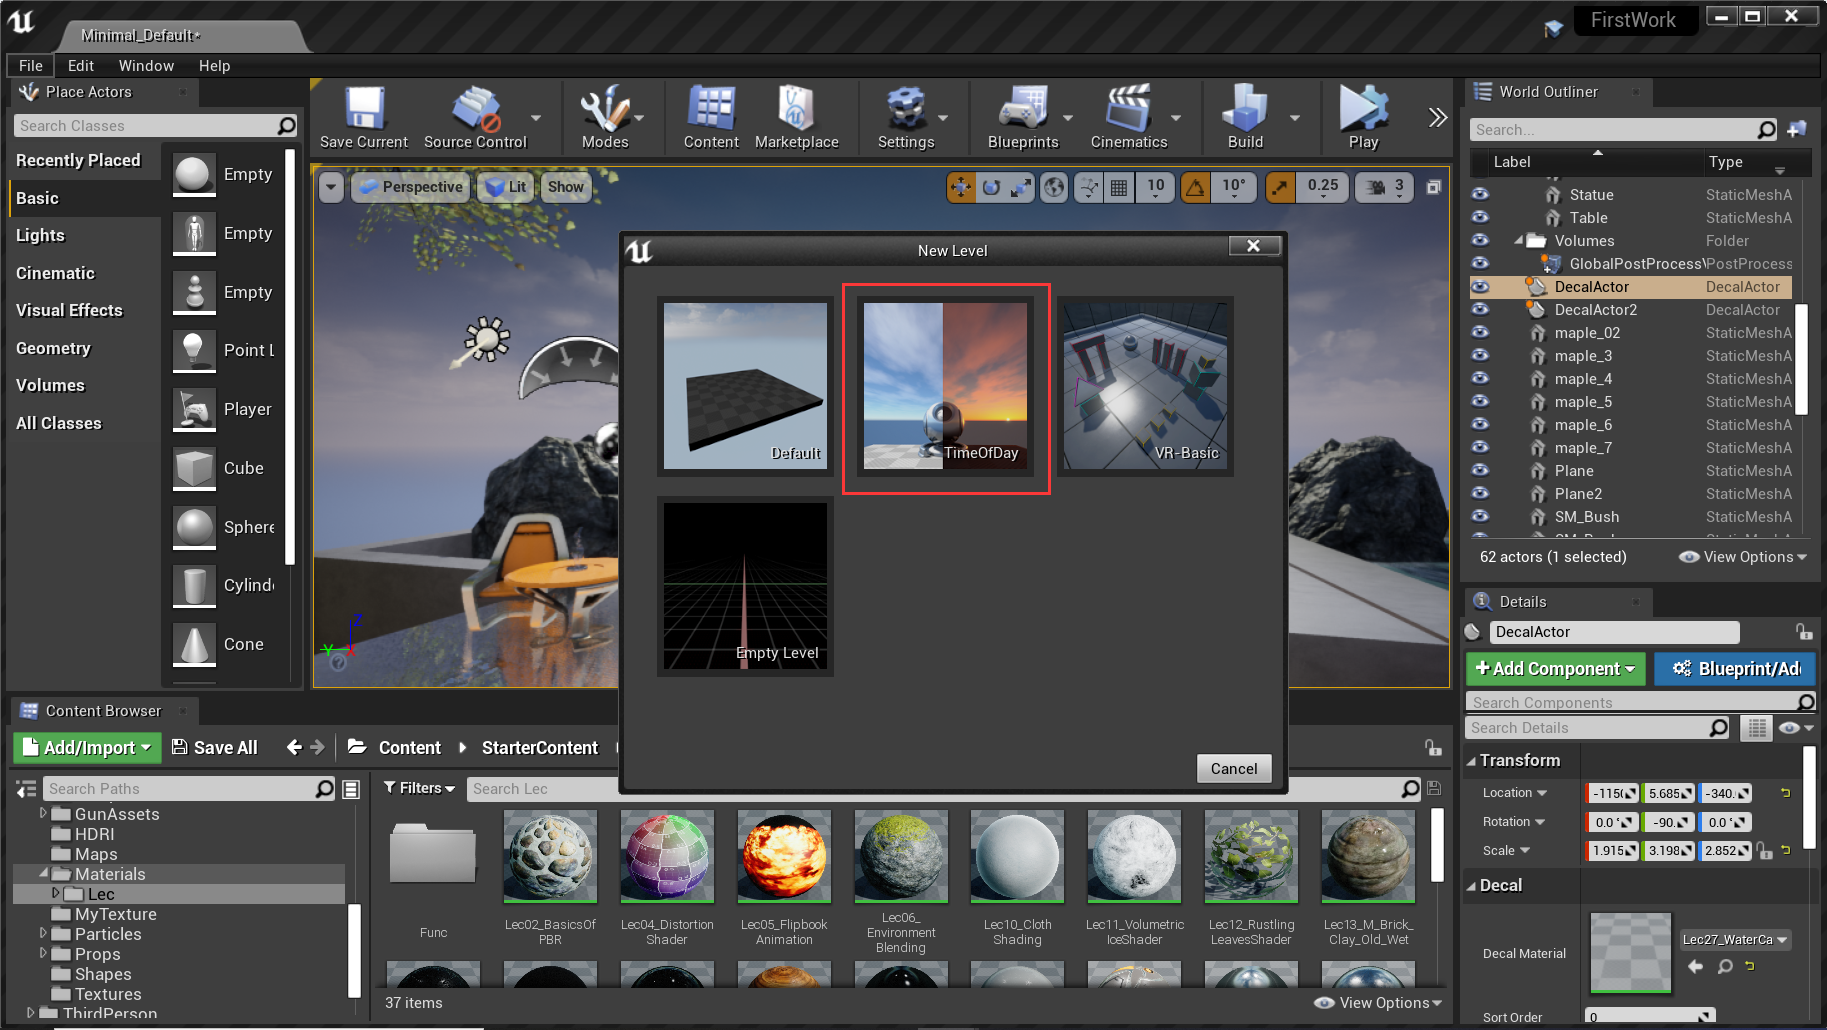
Task: Click the camera speed icon in viewport
Action: 1376,187
